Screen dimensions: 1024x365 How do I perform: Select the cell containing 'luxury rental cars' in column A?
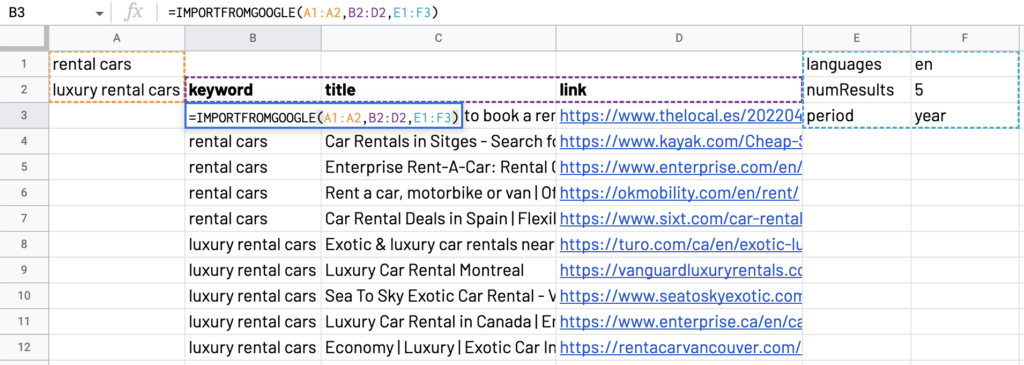pos(117,90)
